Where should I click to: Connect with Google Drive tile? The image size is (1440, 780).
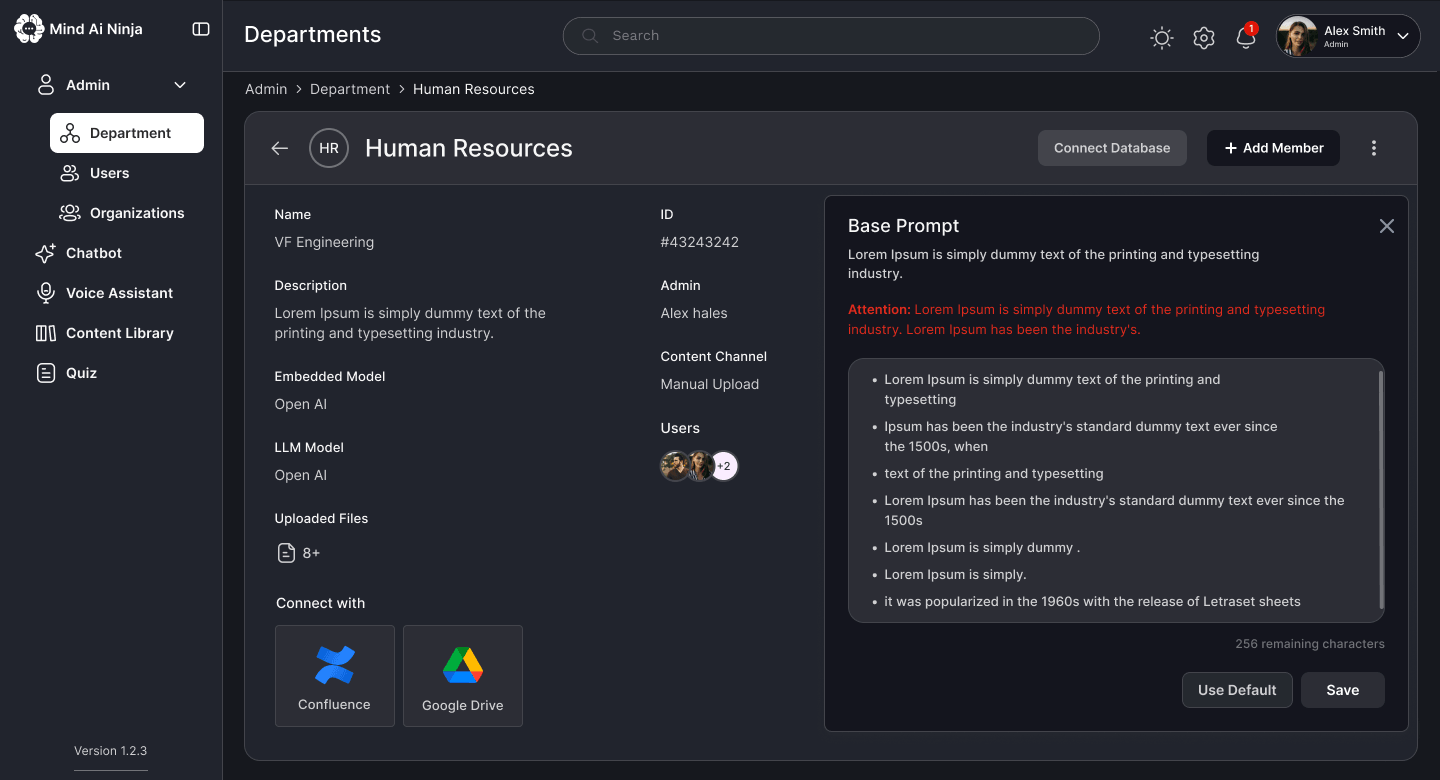463,676
